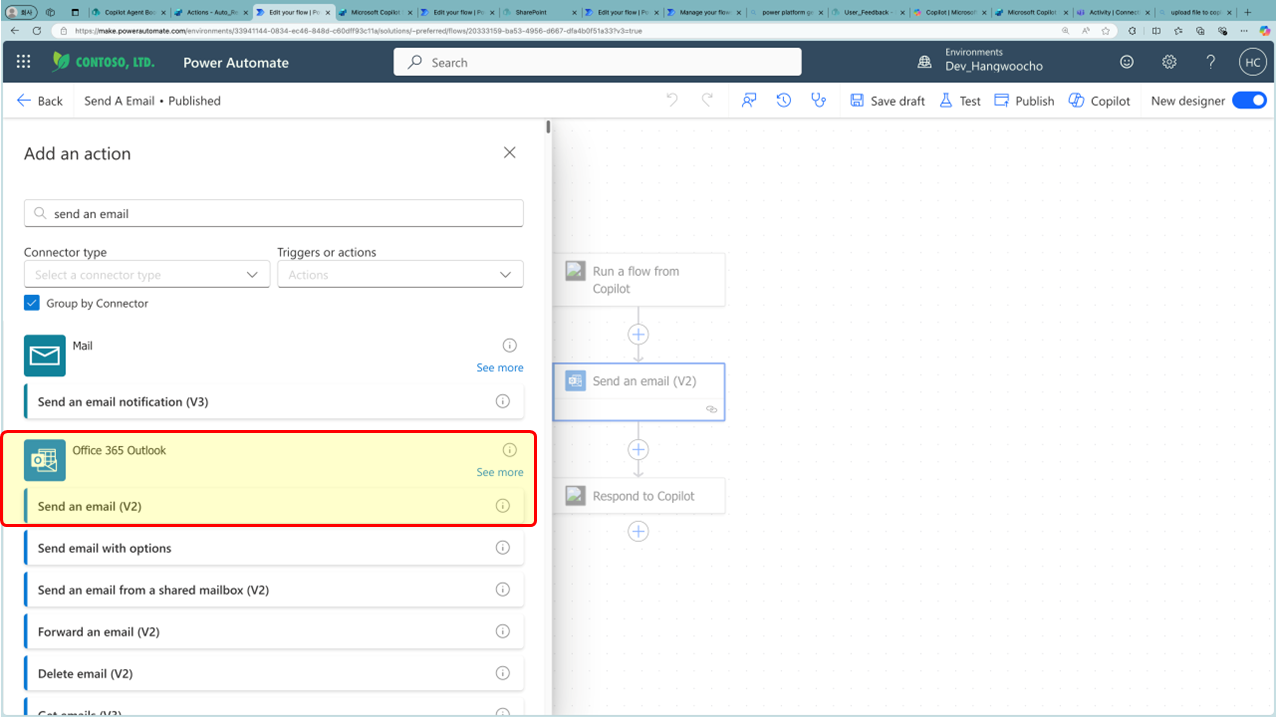Screen dimensions: 1276x717
Task: Open Settings gear in the header
Action: tap(1169, 62)
